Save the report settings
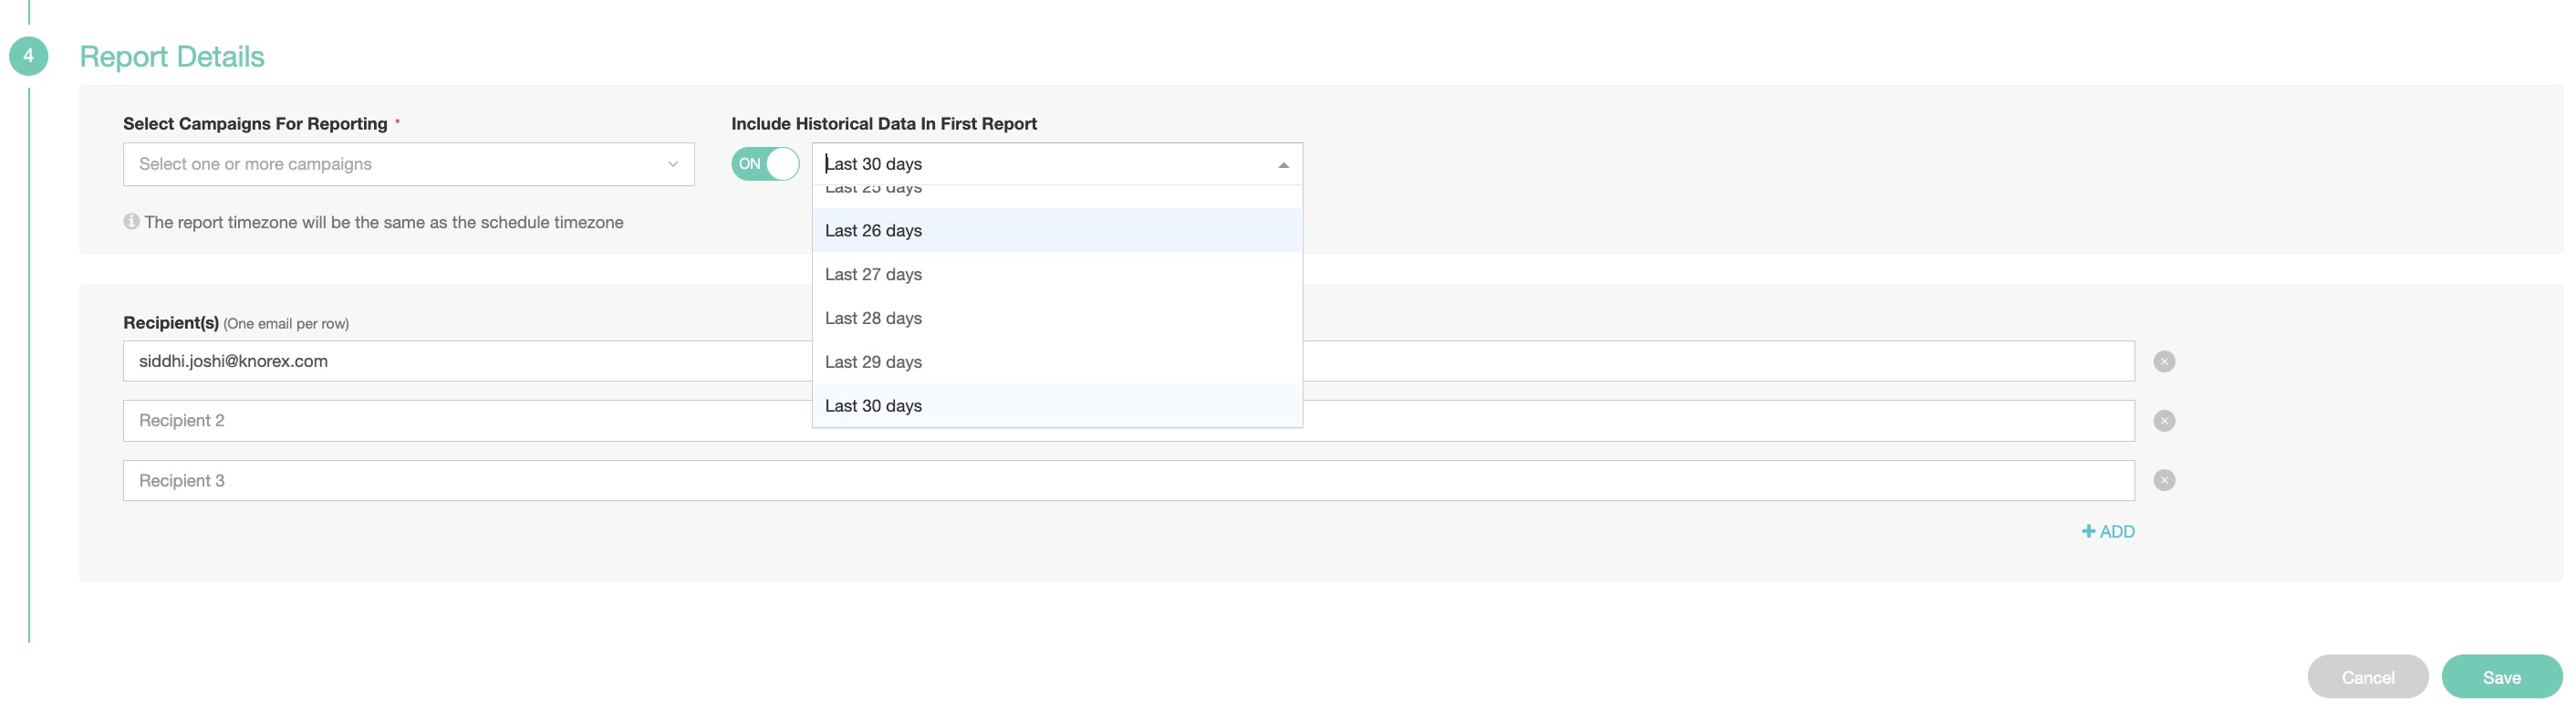This screenshot has height=712, width=2576. (x=2501, y=677)
